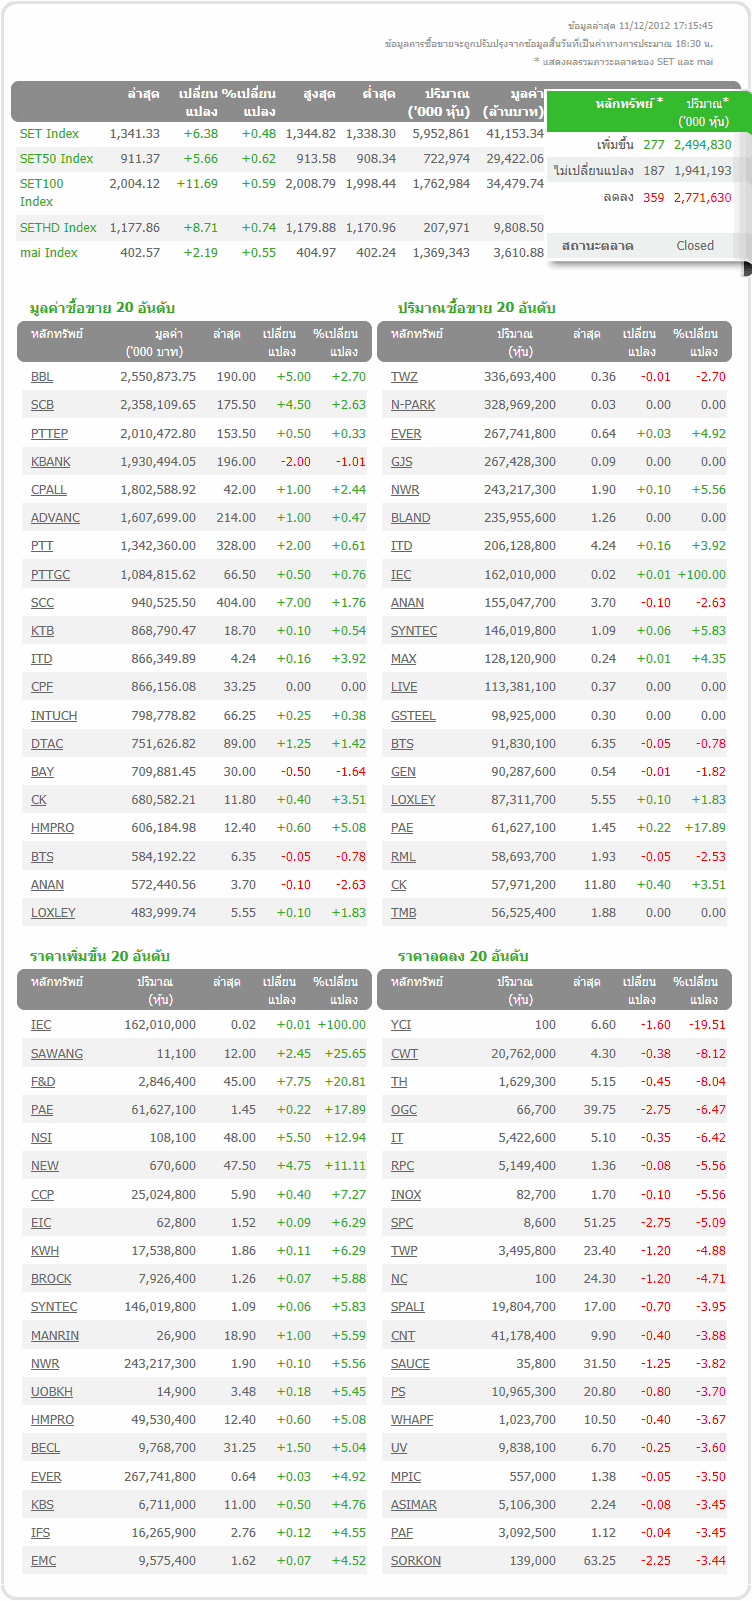Open the DTAC stock link

pos(47,743)
